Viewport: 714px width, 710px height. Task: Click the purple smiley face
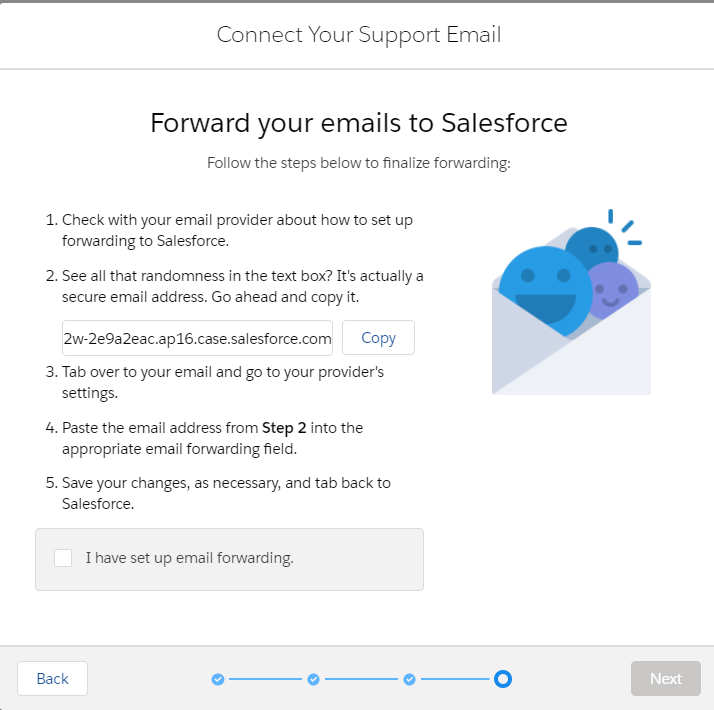(x=610, y=291)
